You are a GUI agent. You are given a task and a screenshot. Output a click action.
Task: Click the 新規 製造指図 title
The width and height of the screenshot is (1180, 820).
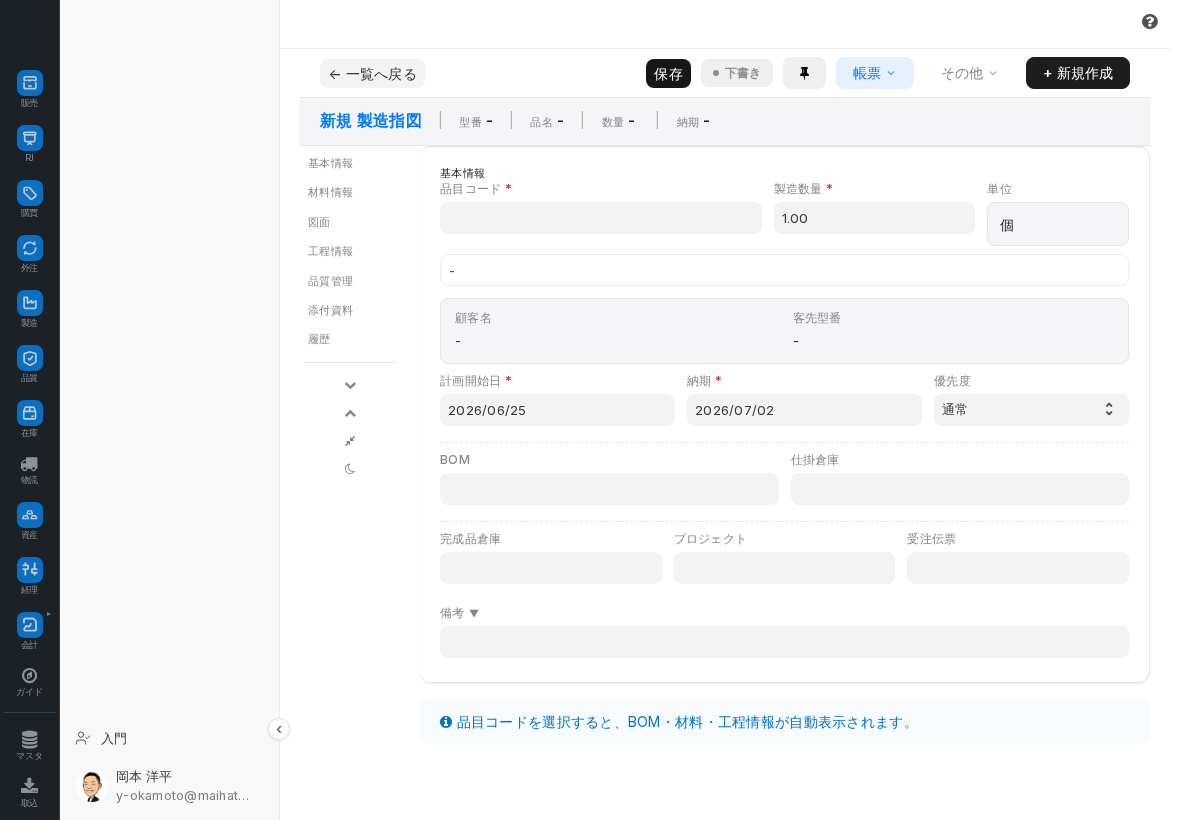pos(370,121)
